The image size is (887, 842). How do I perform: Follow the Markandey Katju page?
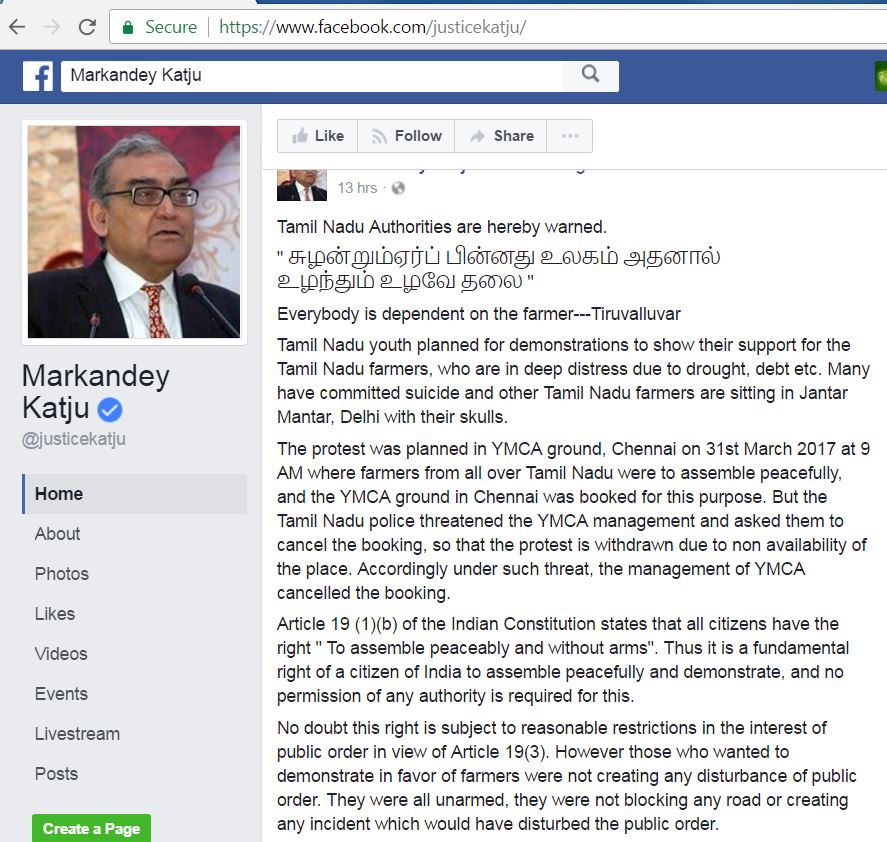click(x=406, y=136)
